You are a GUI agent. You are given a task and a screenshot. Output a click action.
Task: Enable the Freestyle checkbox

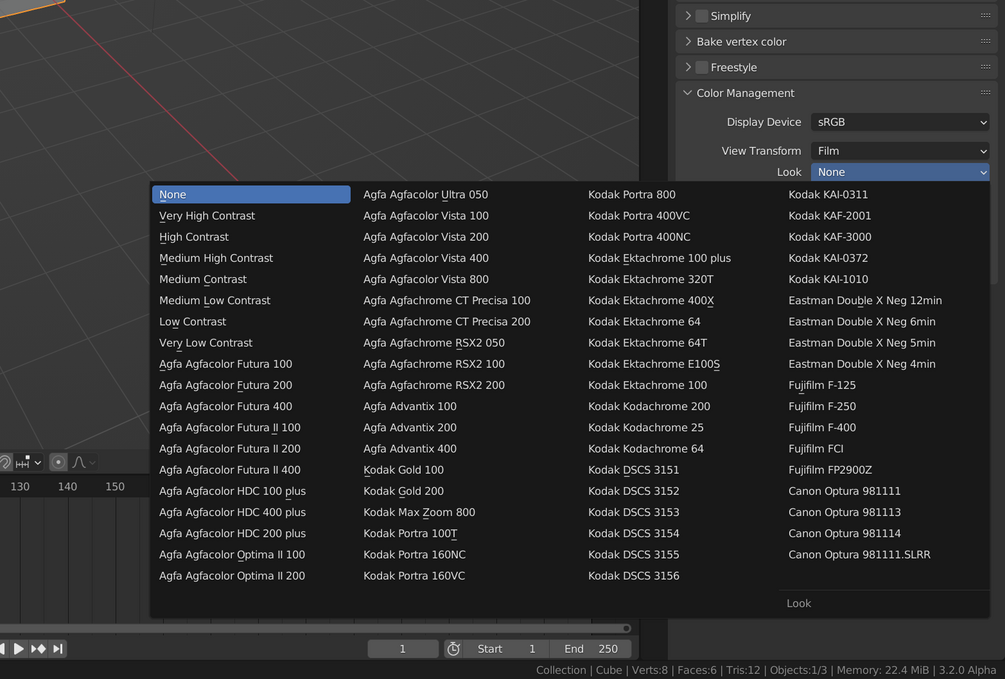[702, 67]
